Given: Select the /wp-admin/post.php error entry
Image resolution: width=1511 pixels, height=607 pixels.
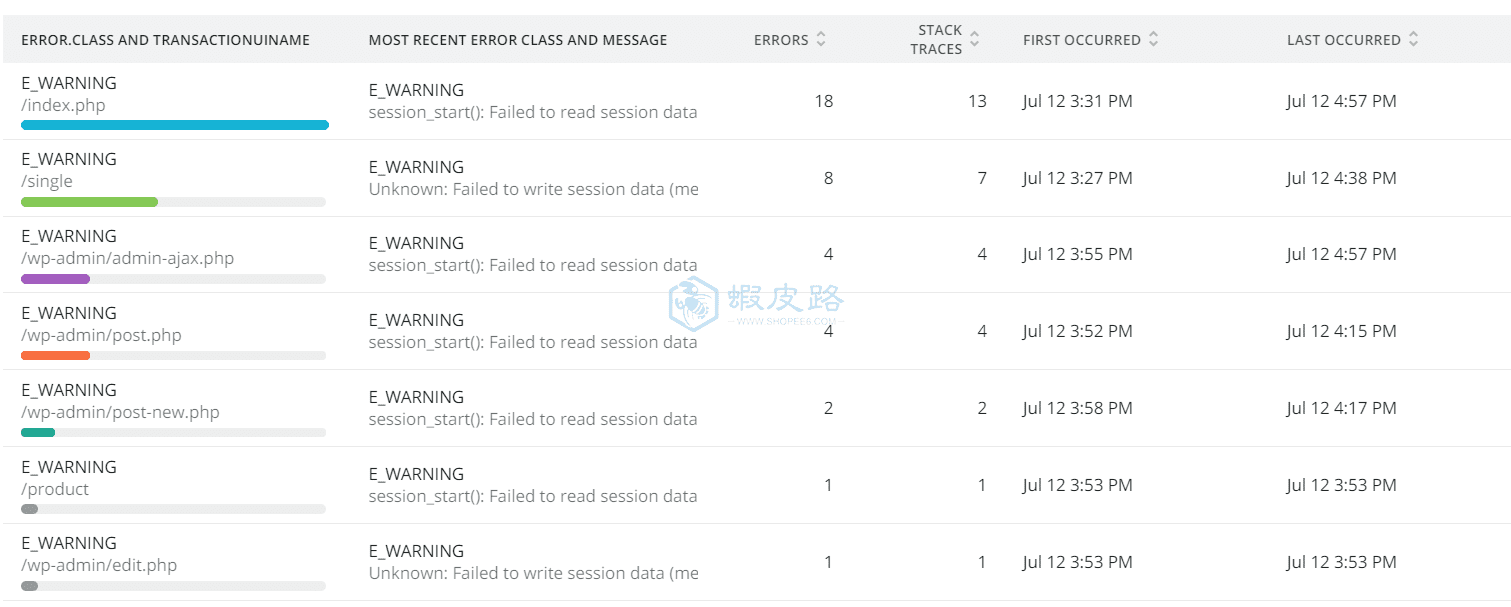Looking at the screenshot, I should [755, 332].
